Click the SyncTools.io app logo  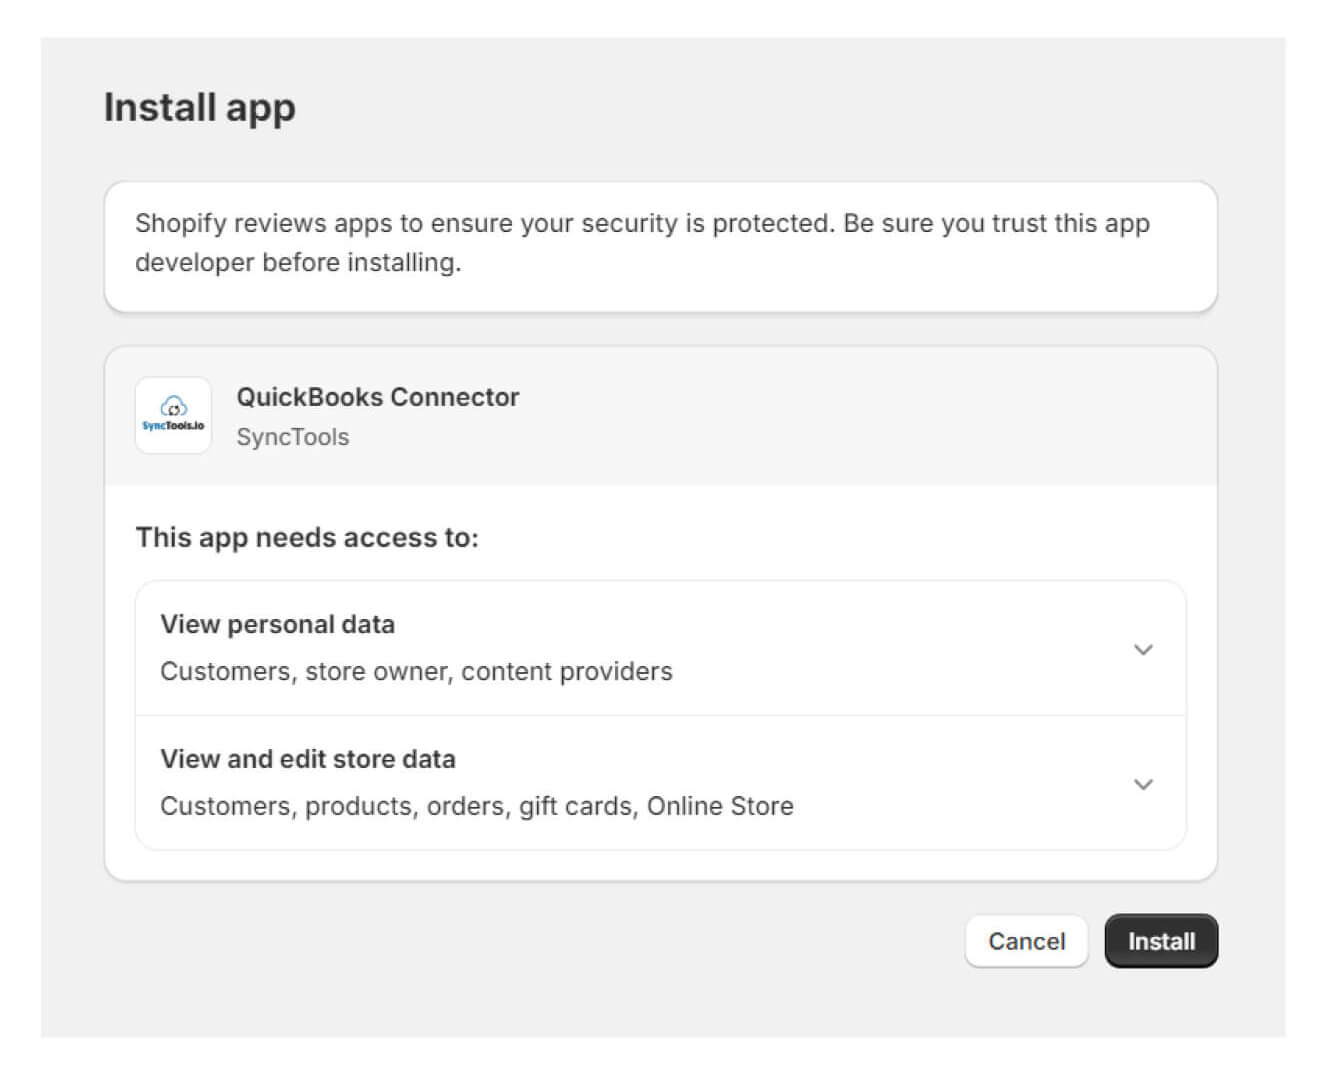[x=173, y=415]
